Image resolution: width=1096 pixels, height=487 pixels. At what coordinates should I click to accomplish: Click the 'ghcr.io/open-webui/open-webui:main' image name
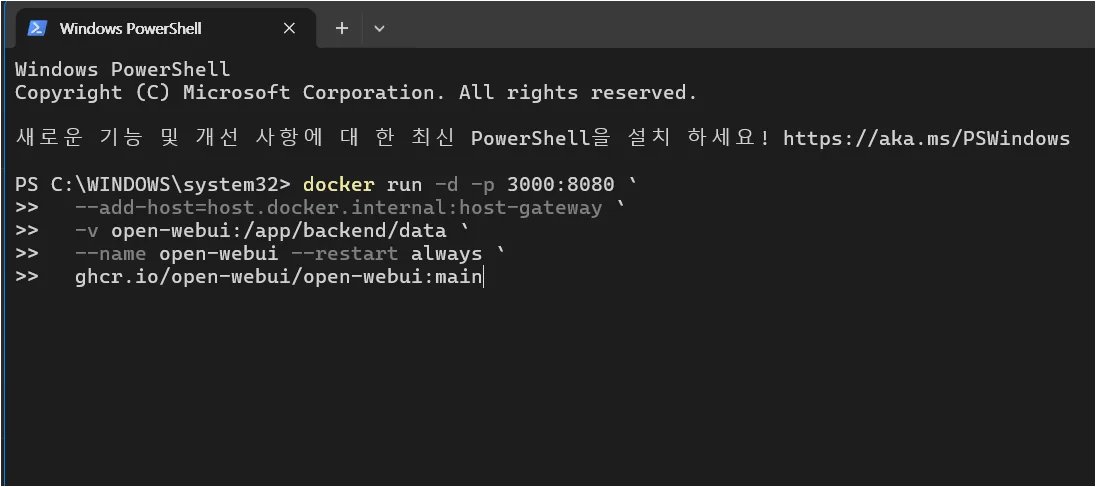[278, 277]
